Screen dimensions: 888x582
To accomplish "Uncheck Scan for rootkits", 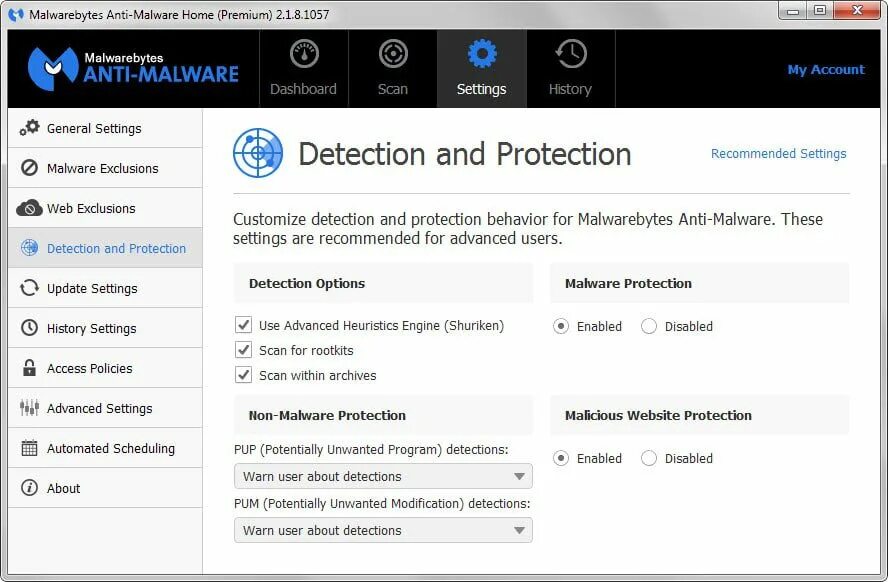I will (242, 350).
